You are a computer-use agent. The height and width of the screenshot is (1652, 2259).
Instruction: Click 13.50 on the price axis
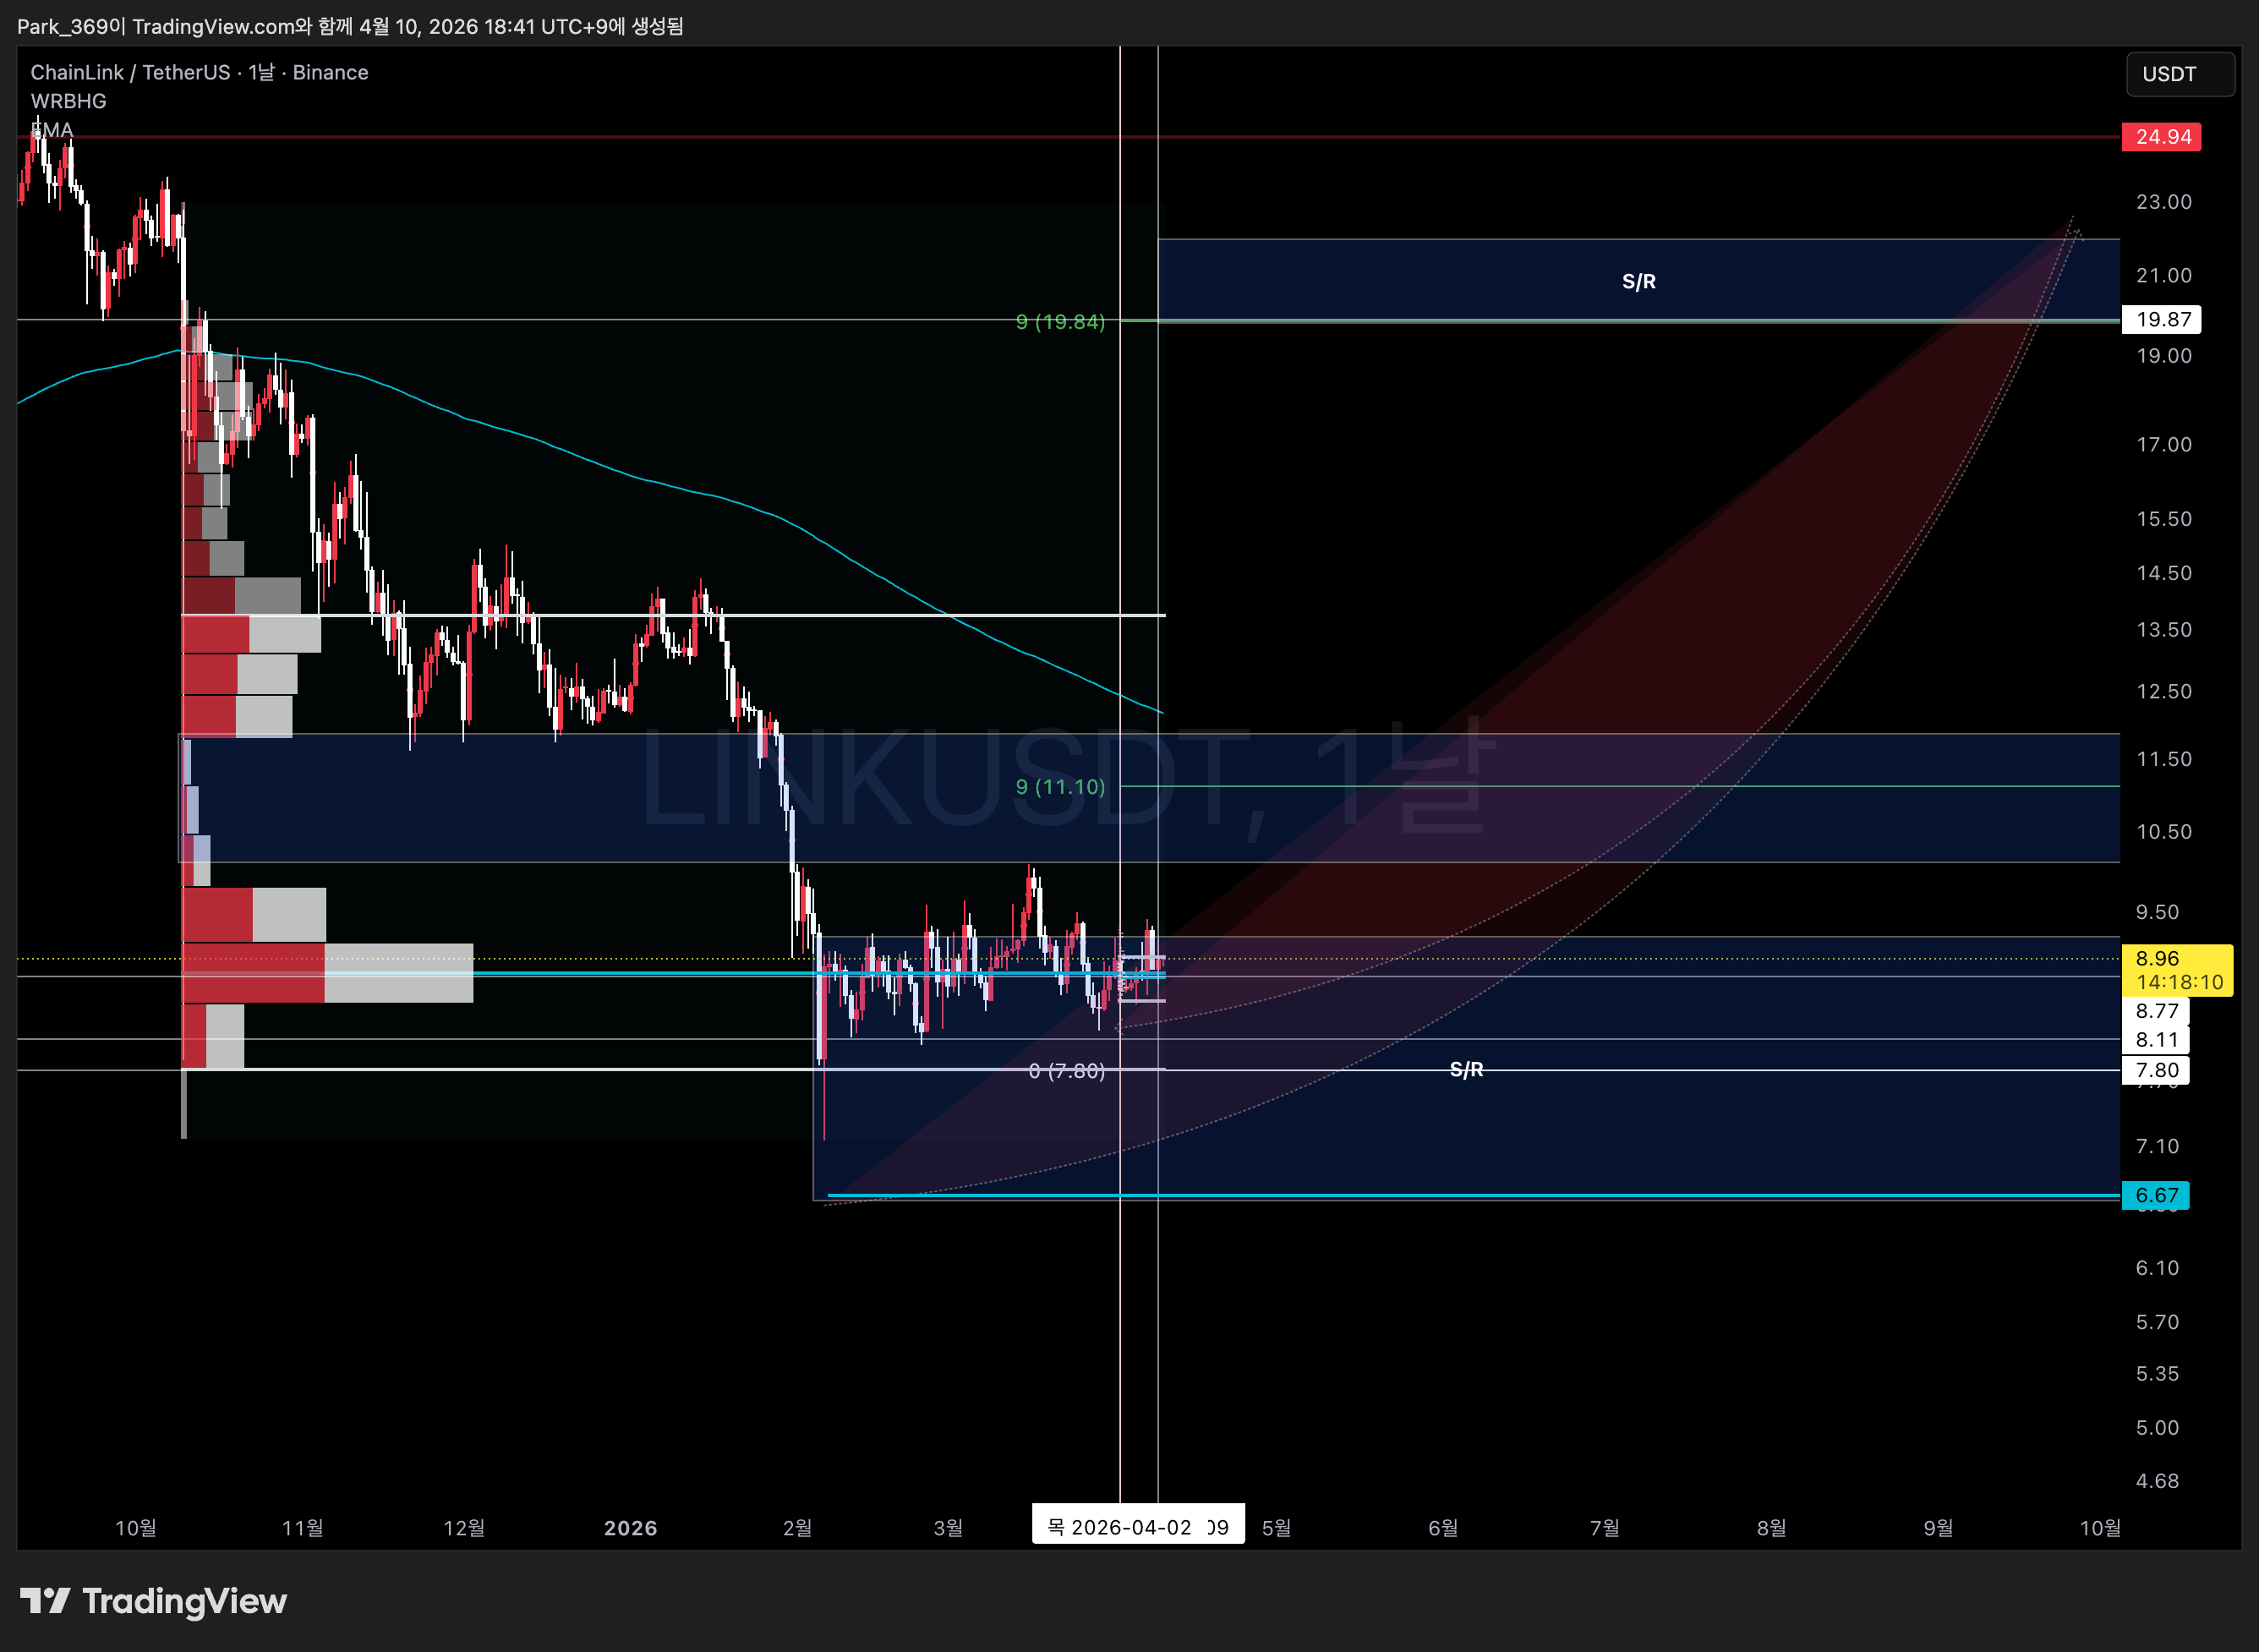click(x=2163, y=630)
